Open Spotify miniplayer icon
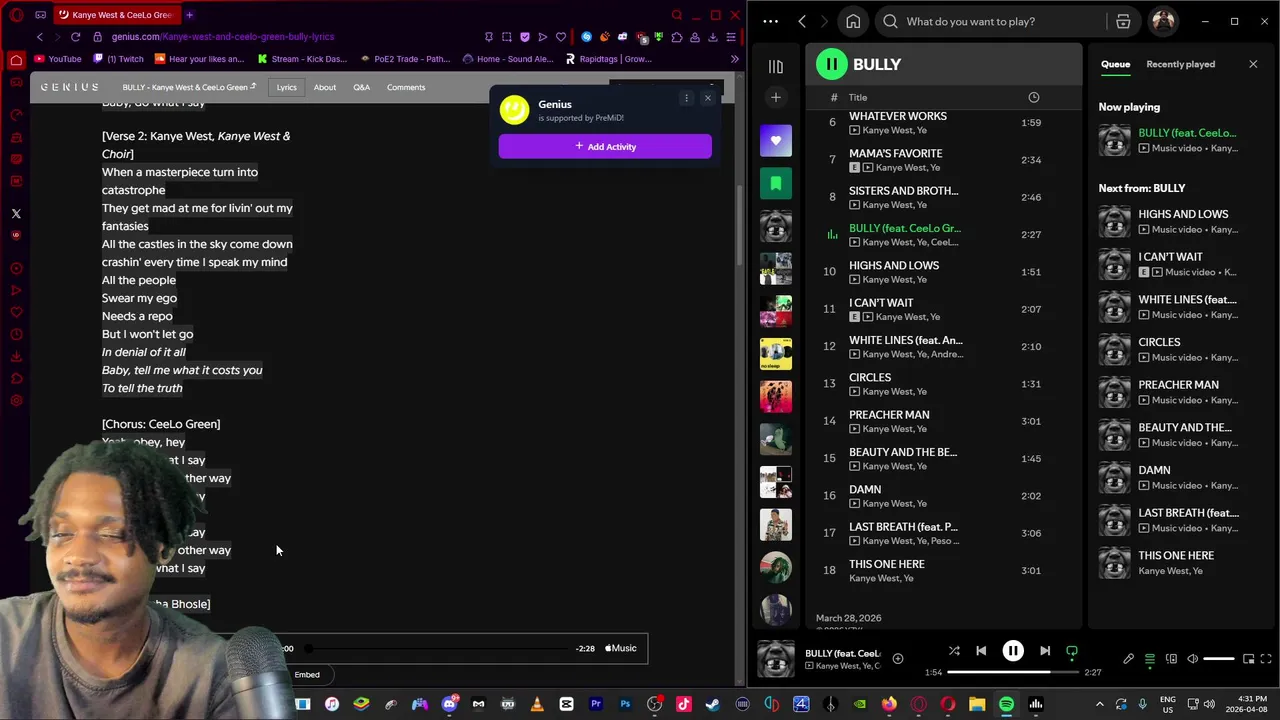Viewport: 1280px width, 720px height. point(1248,659)
